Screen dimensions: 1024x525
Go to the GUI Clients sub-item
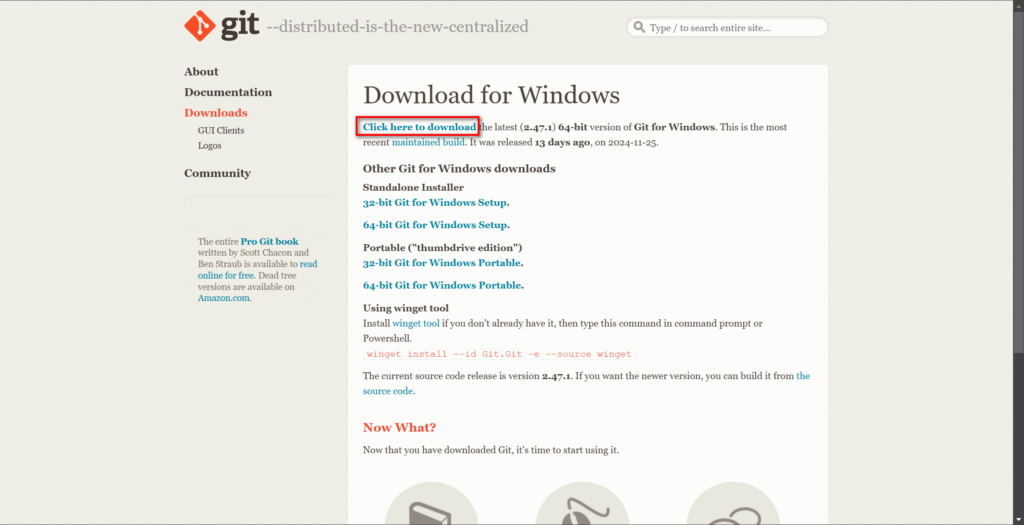coord(221,131)
